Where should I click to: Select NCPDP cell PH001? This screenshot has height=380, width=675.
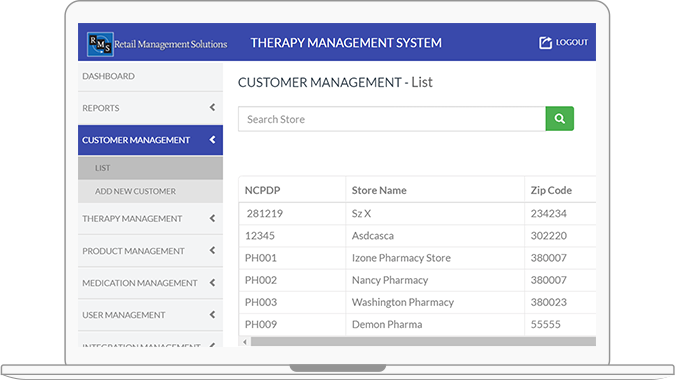[261, 258]
